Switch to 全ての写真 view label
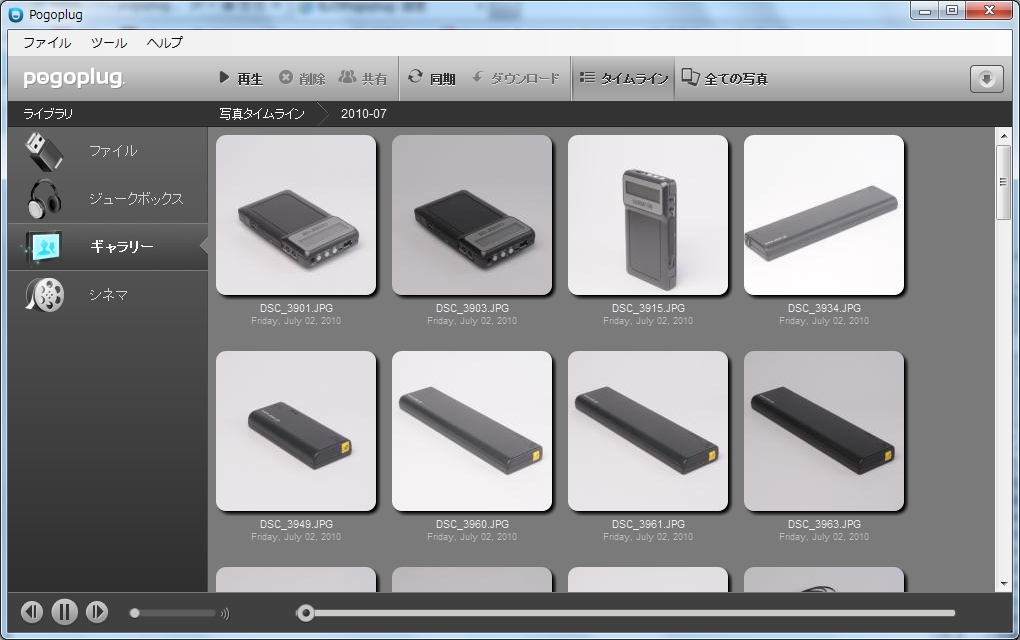The height and width of the screenshot is (640, 1020). (x=736, y=79)
